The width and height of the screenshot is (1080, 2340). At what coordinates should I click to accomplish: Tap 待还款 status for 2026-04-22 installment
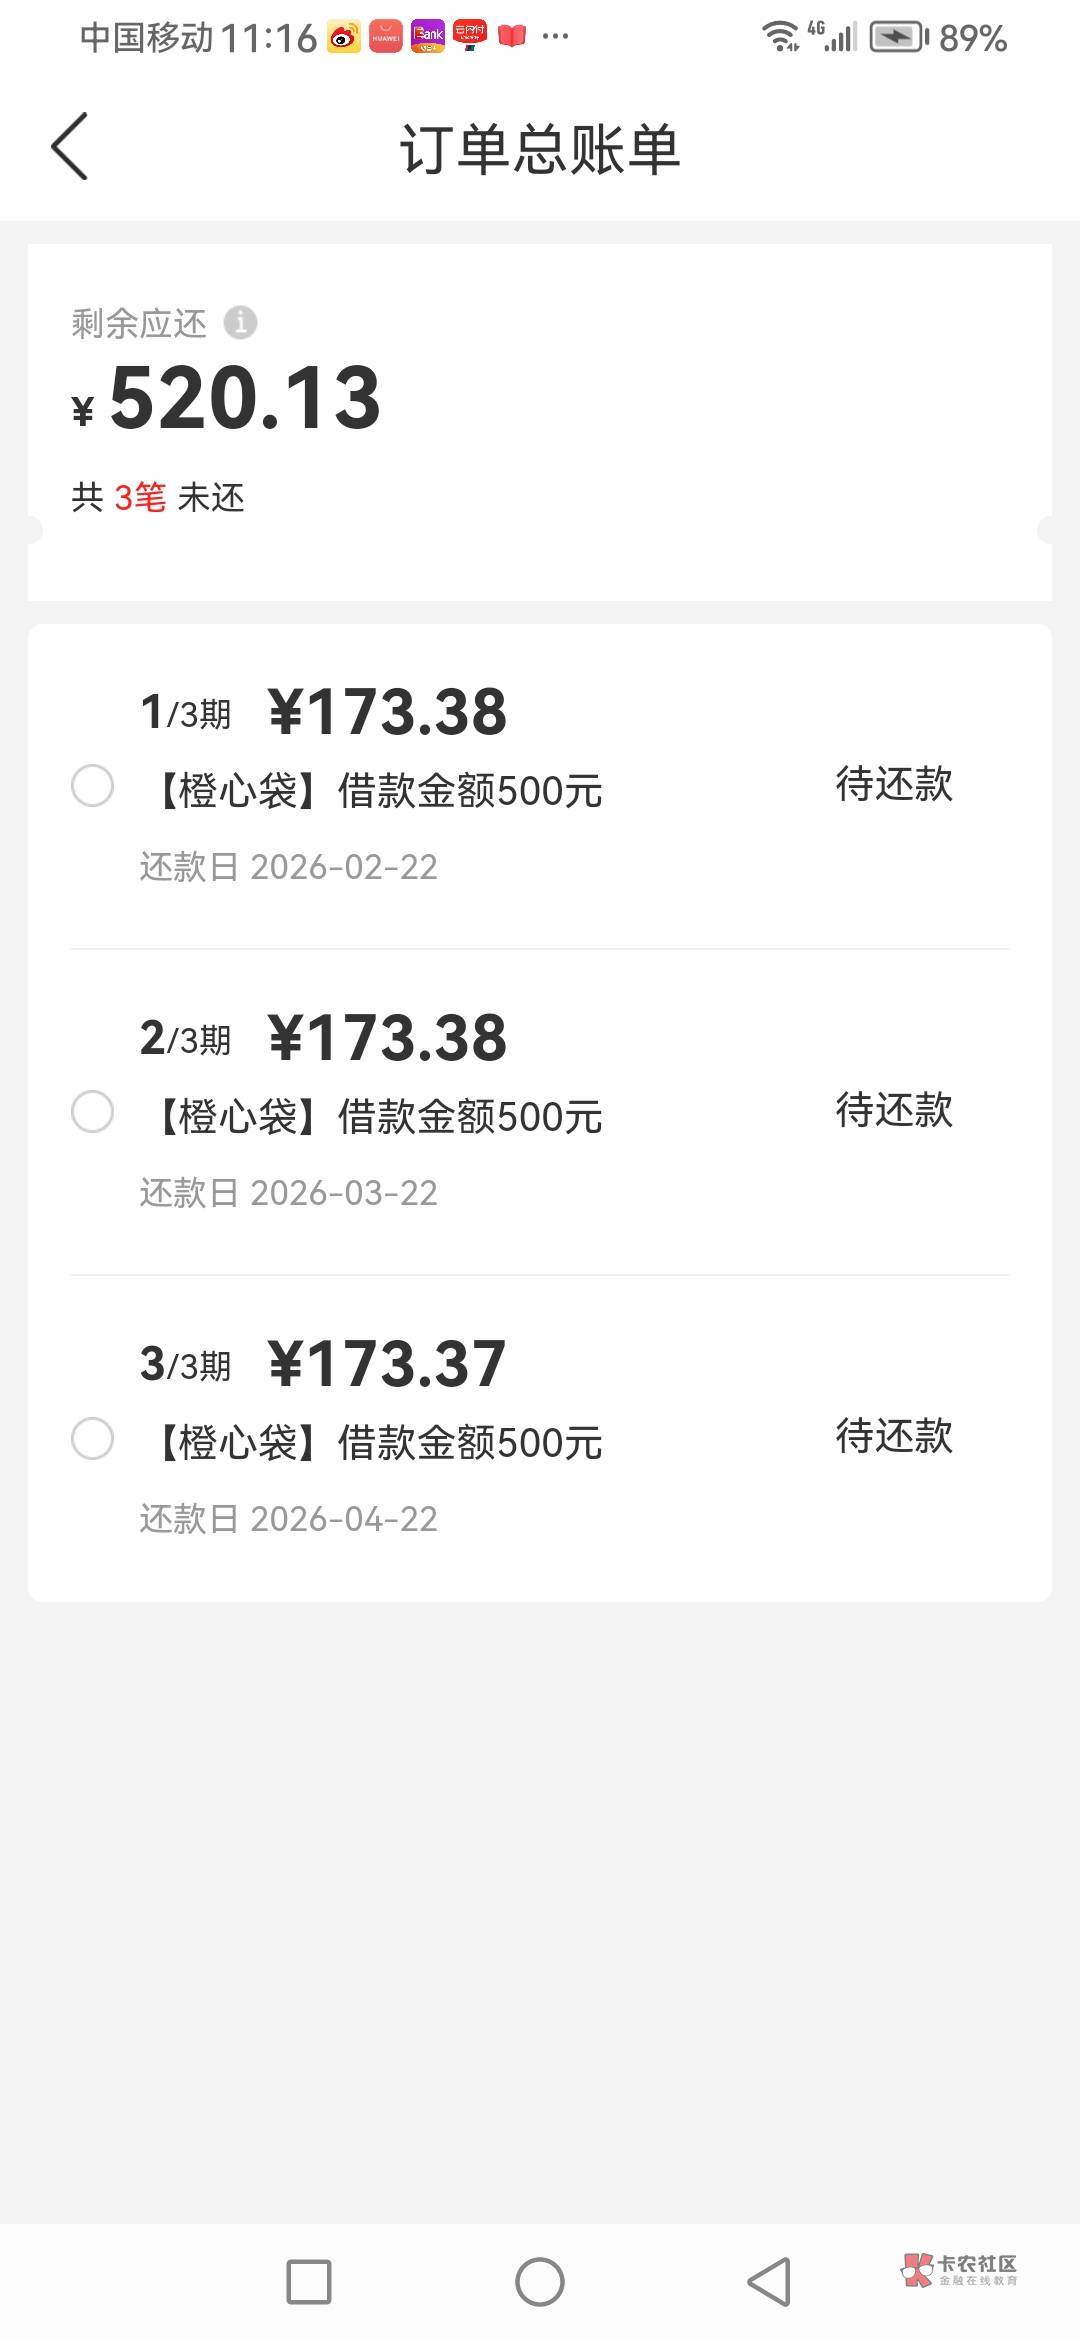894,1437
